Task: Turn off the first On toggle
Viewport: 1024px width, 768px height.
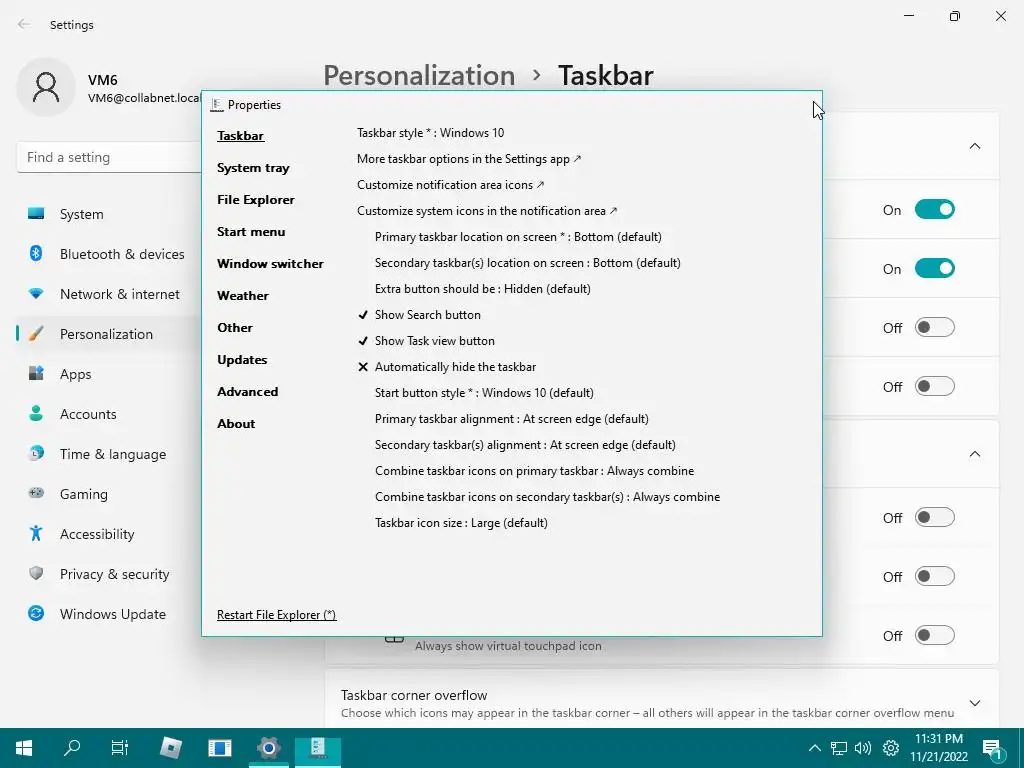Action: point(935,210)
